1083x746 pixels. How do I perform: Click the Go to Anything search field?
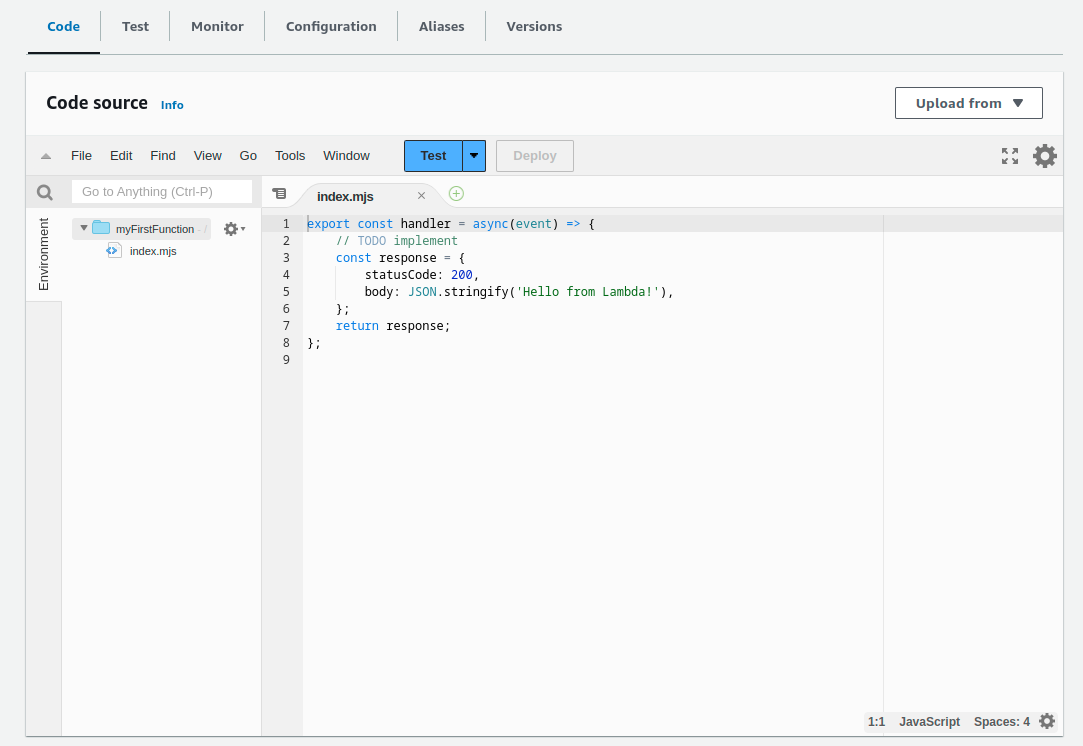[x=161, y=191]
